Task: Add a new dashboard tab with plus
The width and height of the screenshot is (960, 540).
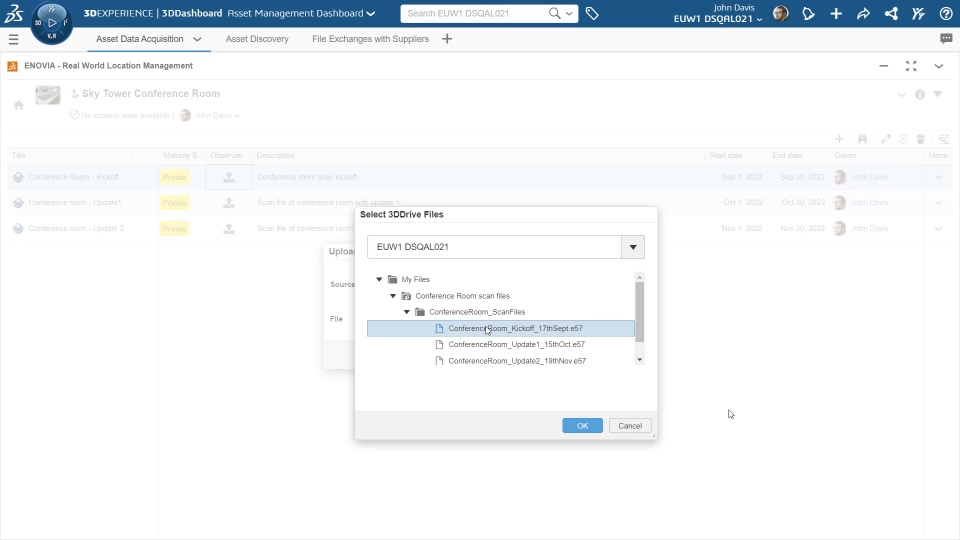Action: (x=447, y=39)
